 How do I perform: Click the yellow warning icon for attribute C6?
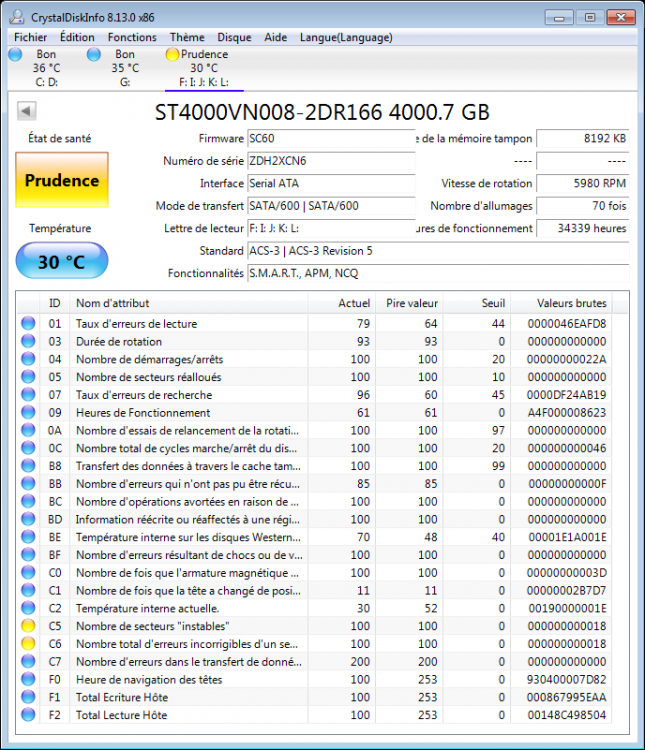coord(28,643)
